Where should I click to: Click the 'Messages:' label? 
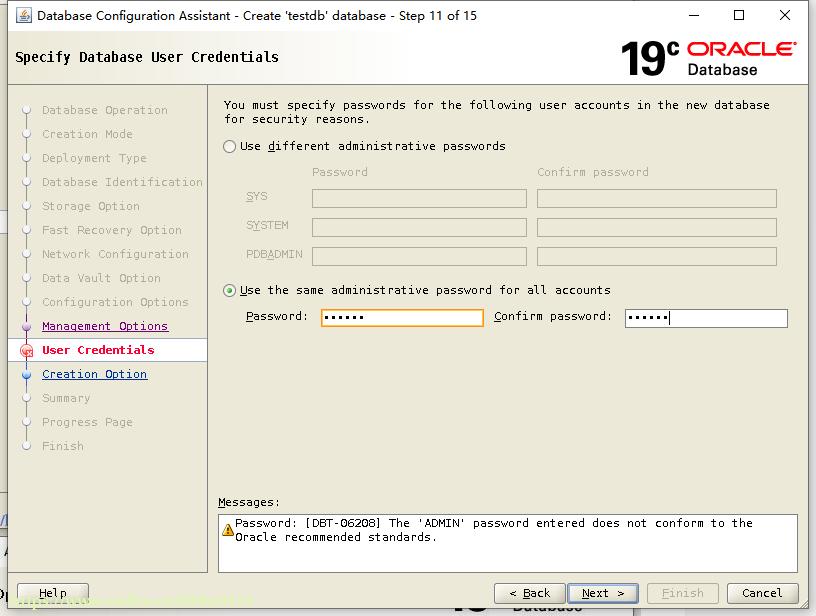(249, 503)
